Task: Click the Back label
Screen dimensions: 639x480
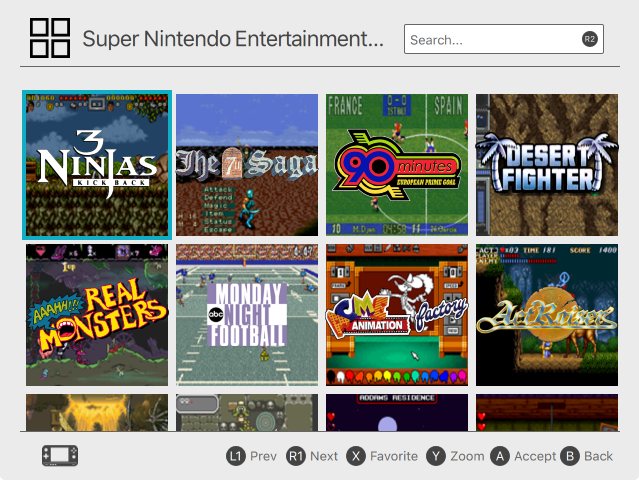Action: point(598,456)
